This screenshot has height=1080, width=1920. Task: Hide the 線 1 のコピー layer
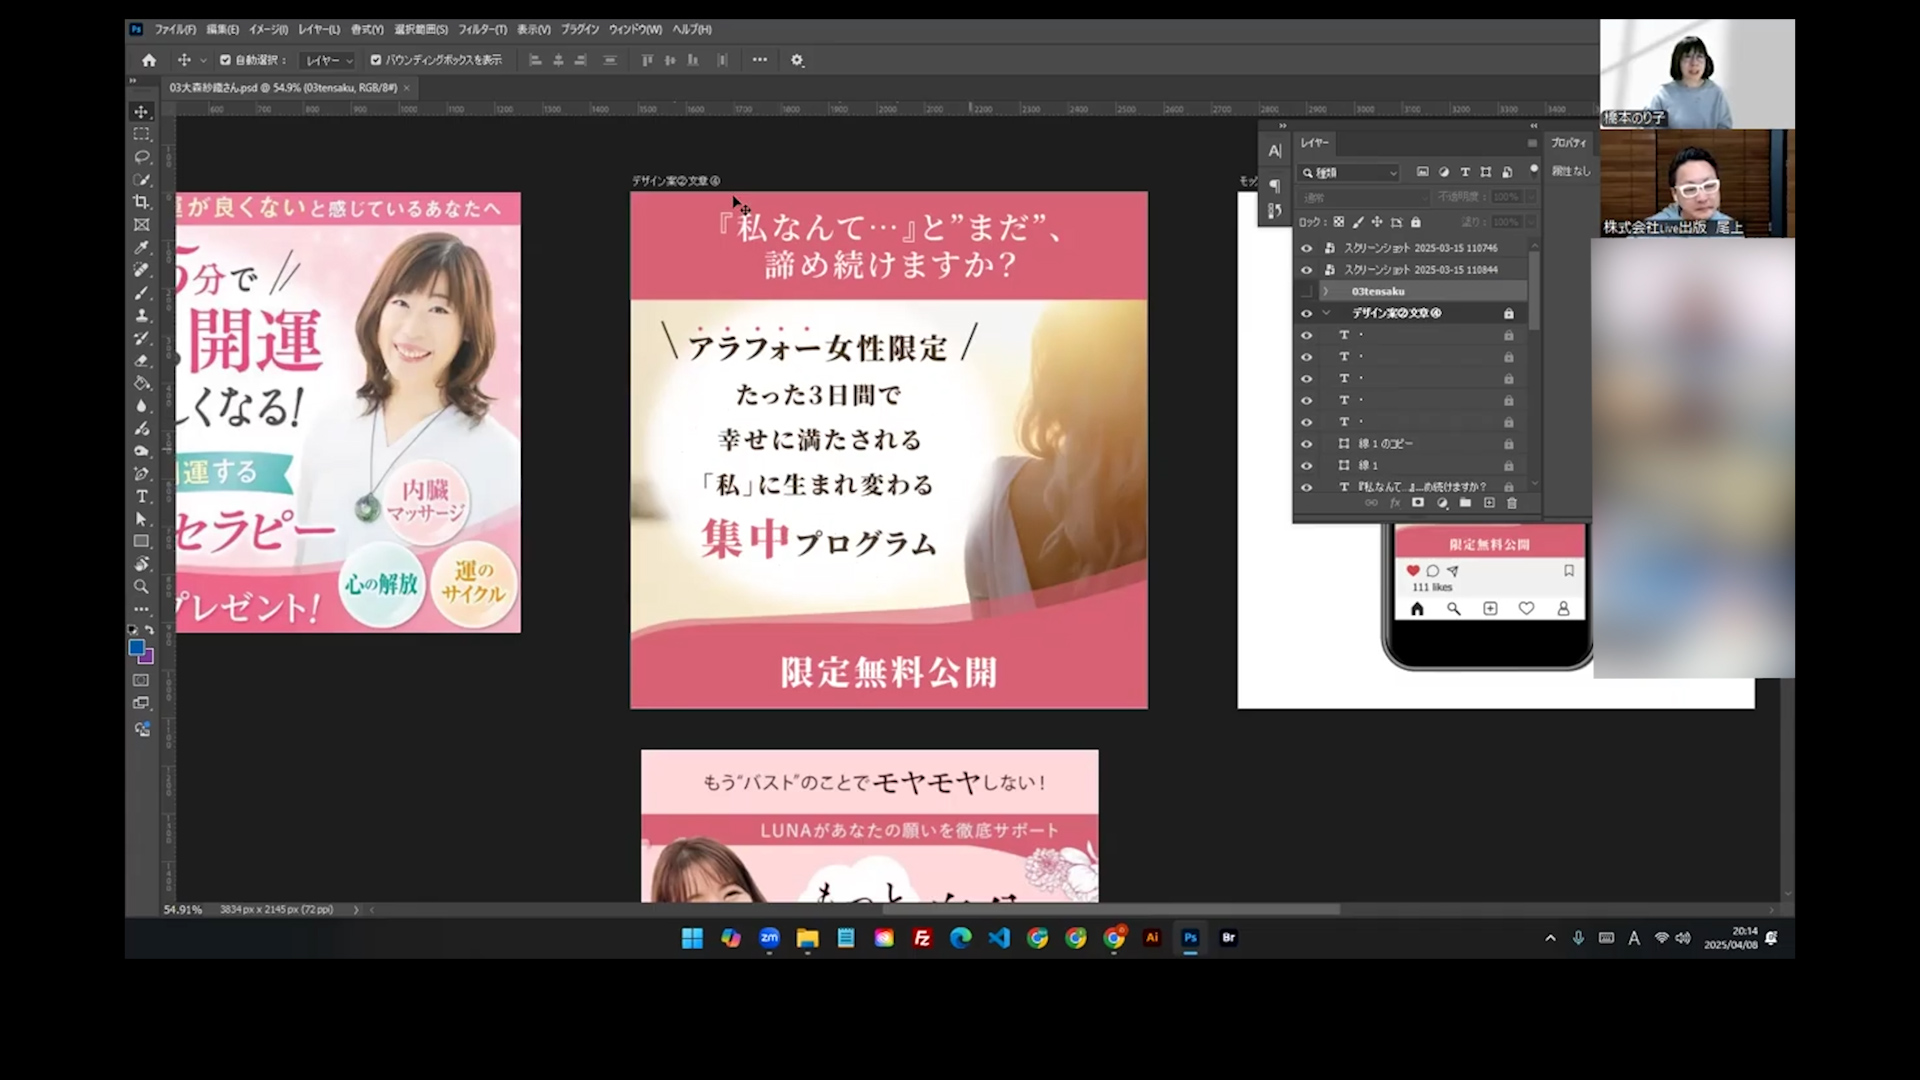pos(1306,444)
